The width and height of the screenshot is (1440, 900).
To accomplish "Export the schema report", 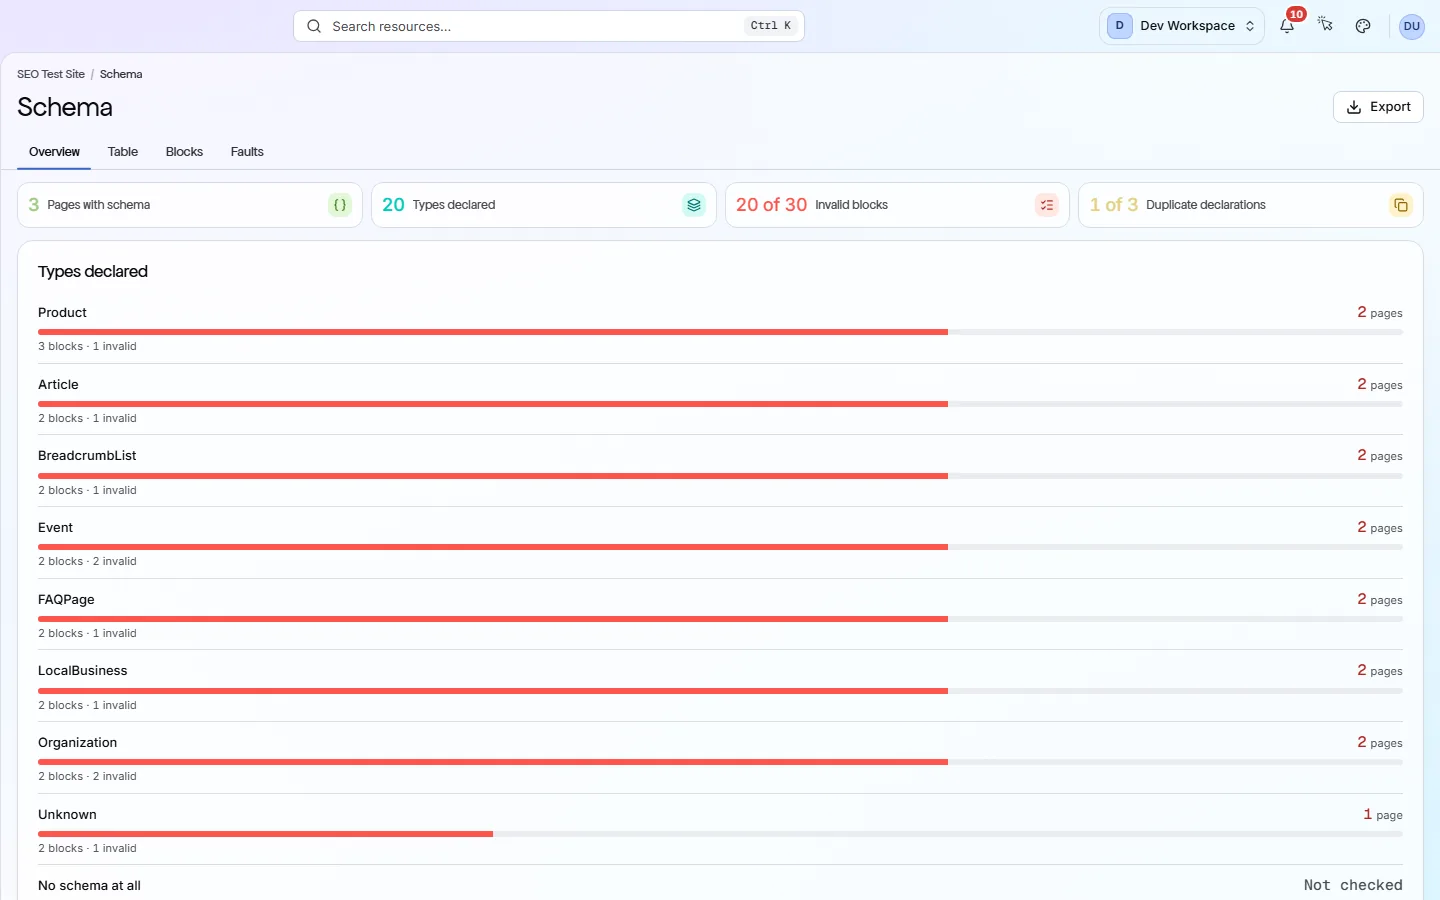I will pos(1378,107).
